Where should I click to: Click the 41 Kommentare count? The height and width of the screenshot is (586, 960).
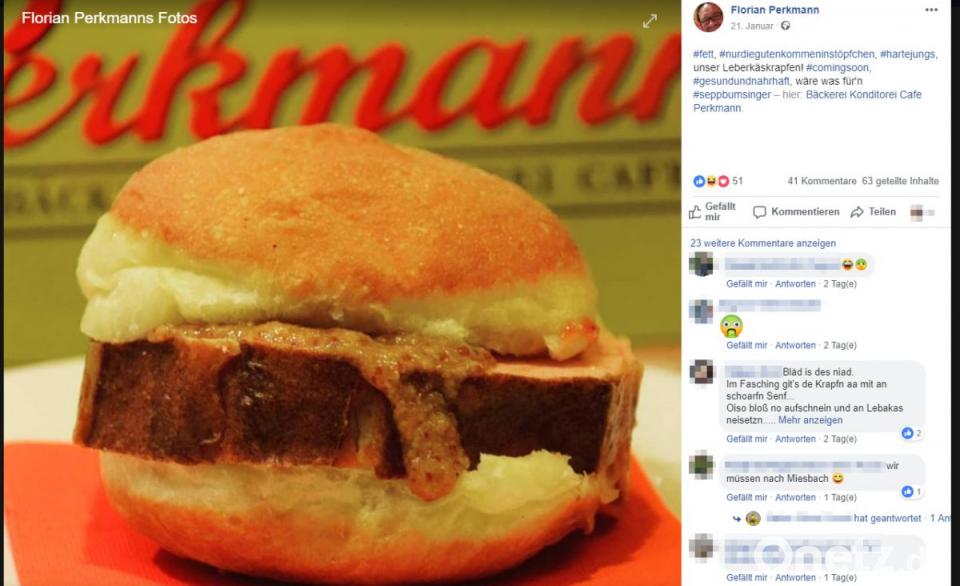click(822, 181)
